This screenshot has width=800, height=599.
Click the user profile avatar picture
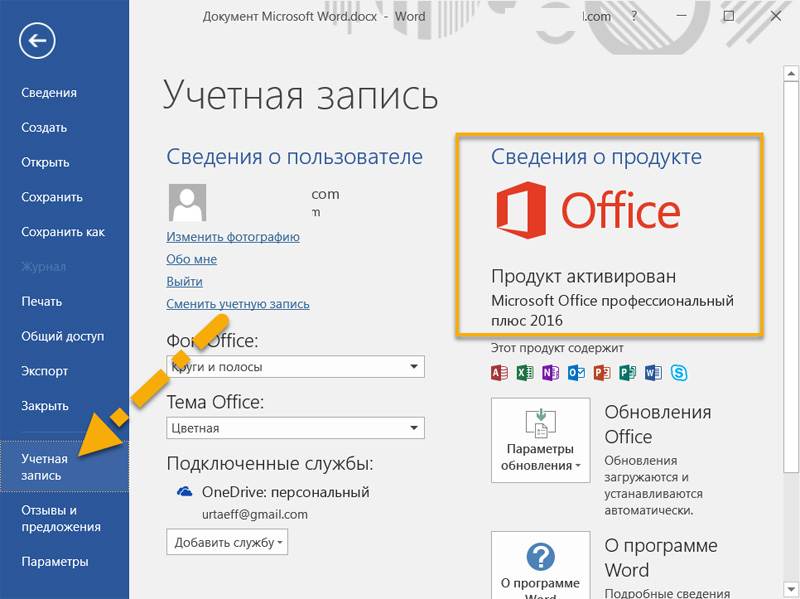(187, 203)
